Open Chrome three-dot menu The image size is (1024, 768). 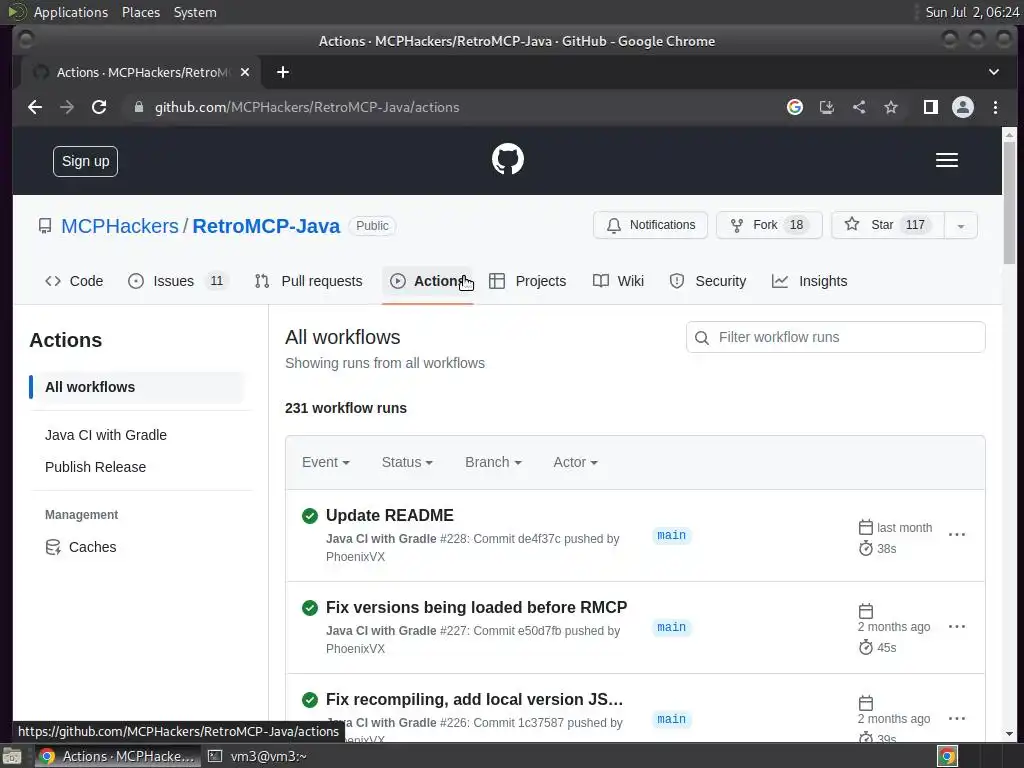(x=995, y=107)
